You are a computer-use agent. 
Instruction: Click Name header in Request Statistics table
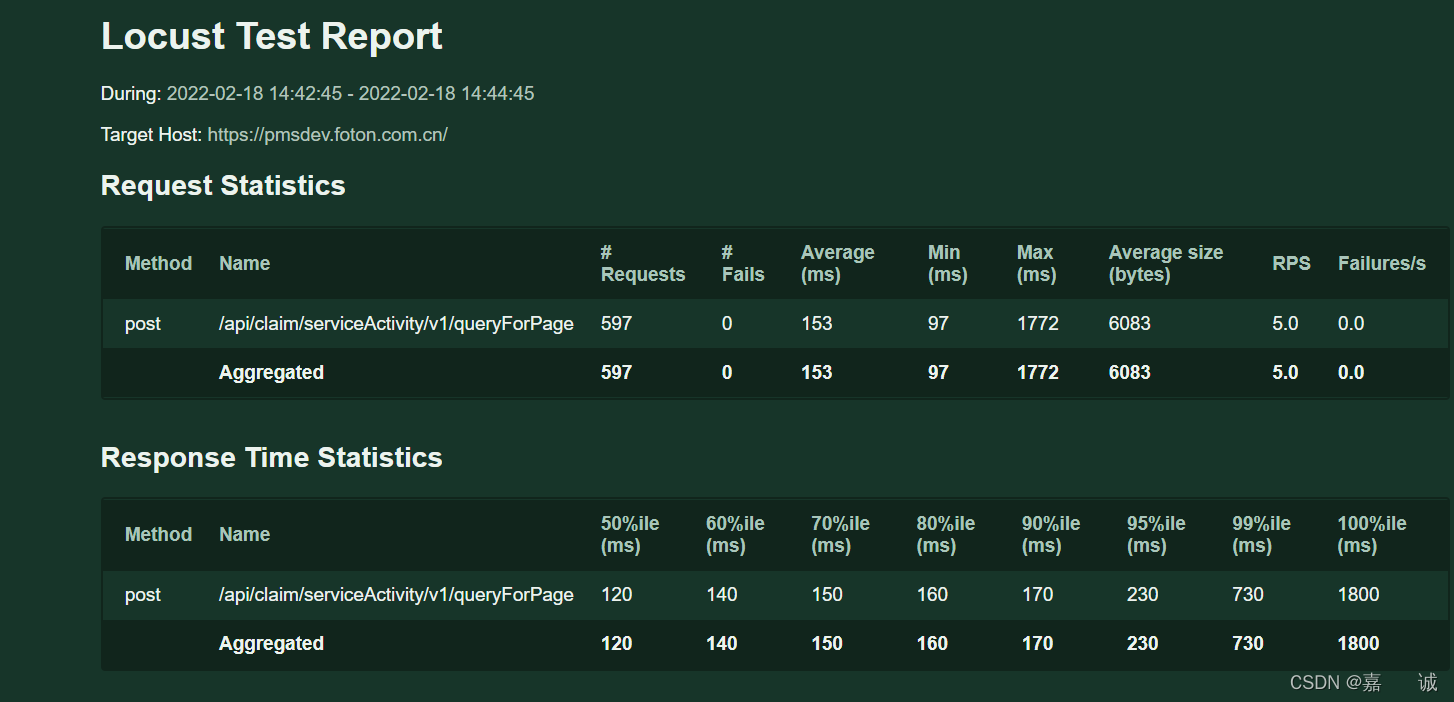coord(245,263)
